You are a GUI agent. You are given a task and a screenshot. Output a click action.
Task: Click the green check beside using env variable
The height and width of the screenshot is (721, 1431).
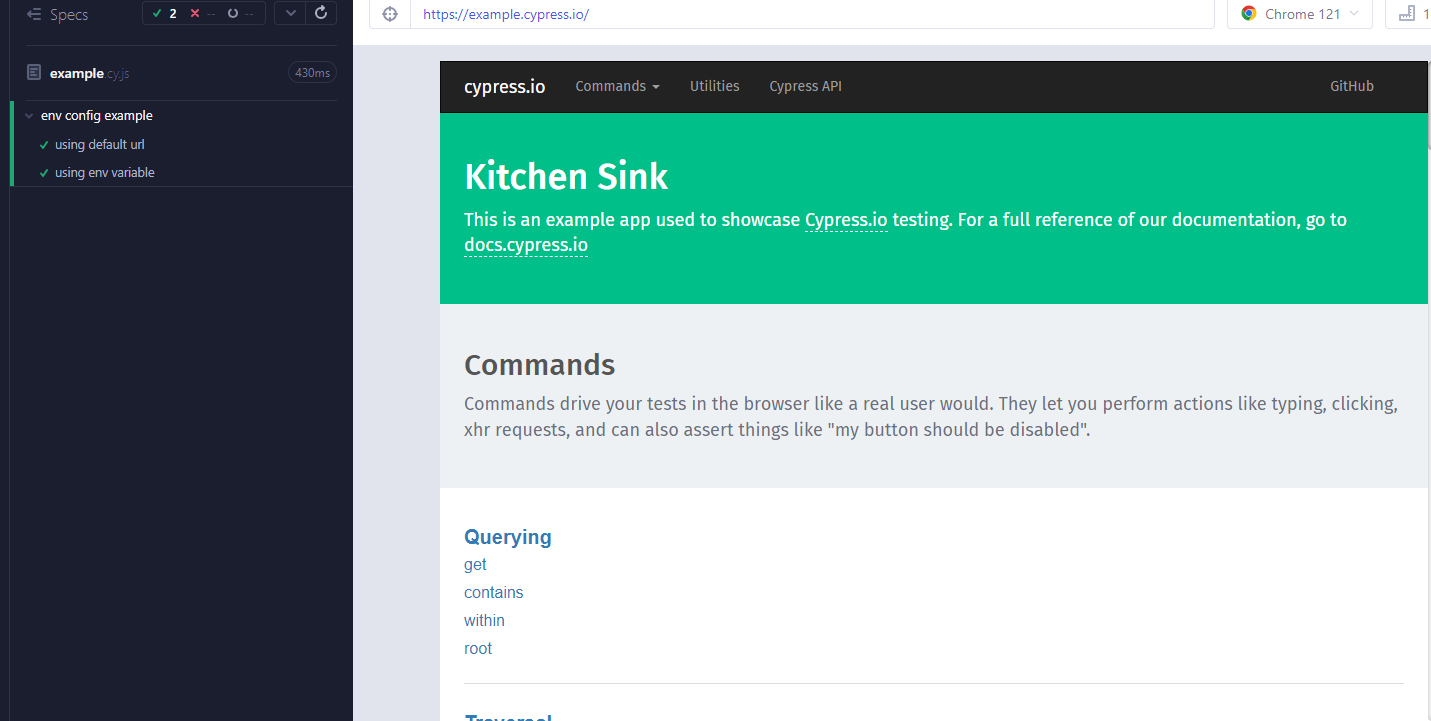44,173
